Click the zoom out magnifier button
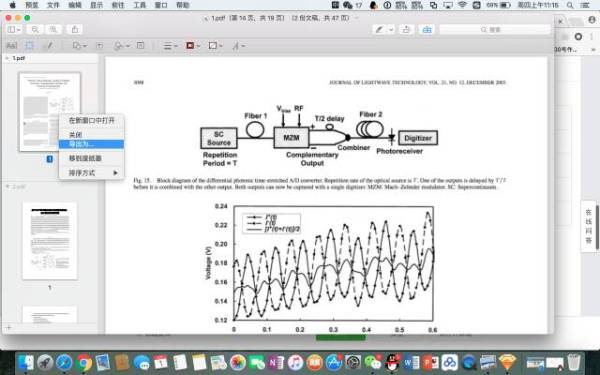600x375 pixels. [x=35, y=29]
